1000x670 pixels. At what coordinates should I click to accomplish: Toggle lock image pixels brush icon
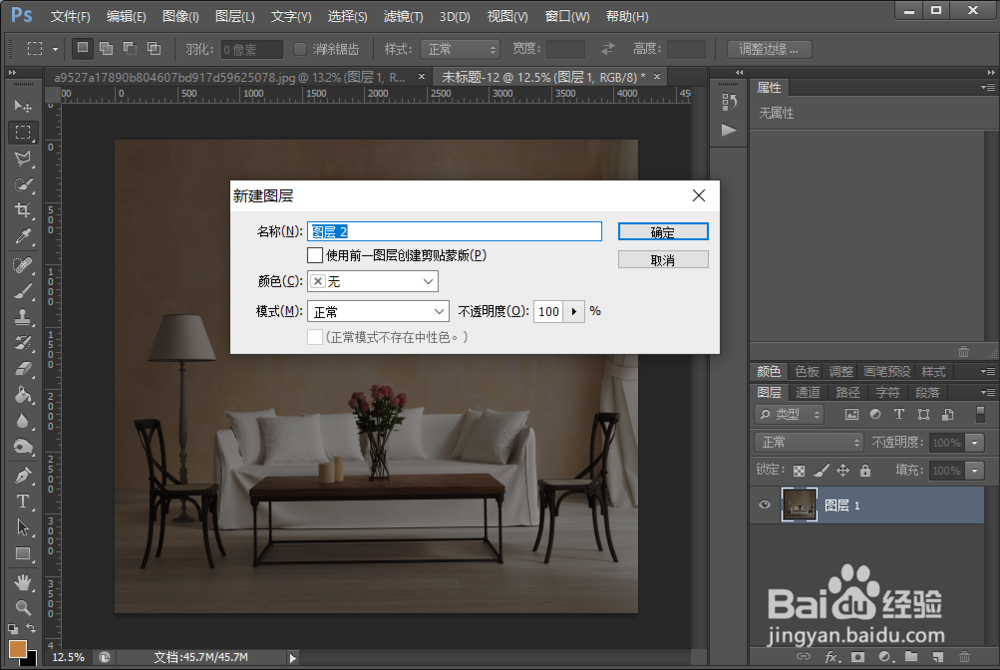click(x=821, y=470)
